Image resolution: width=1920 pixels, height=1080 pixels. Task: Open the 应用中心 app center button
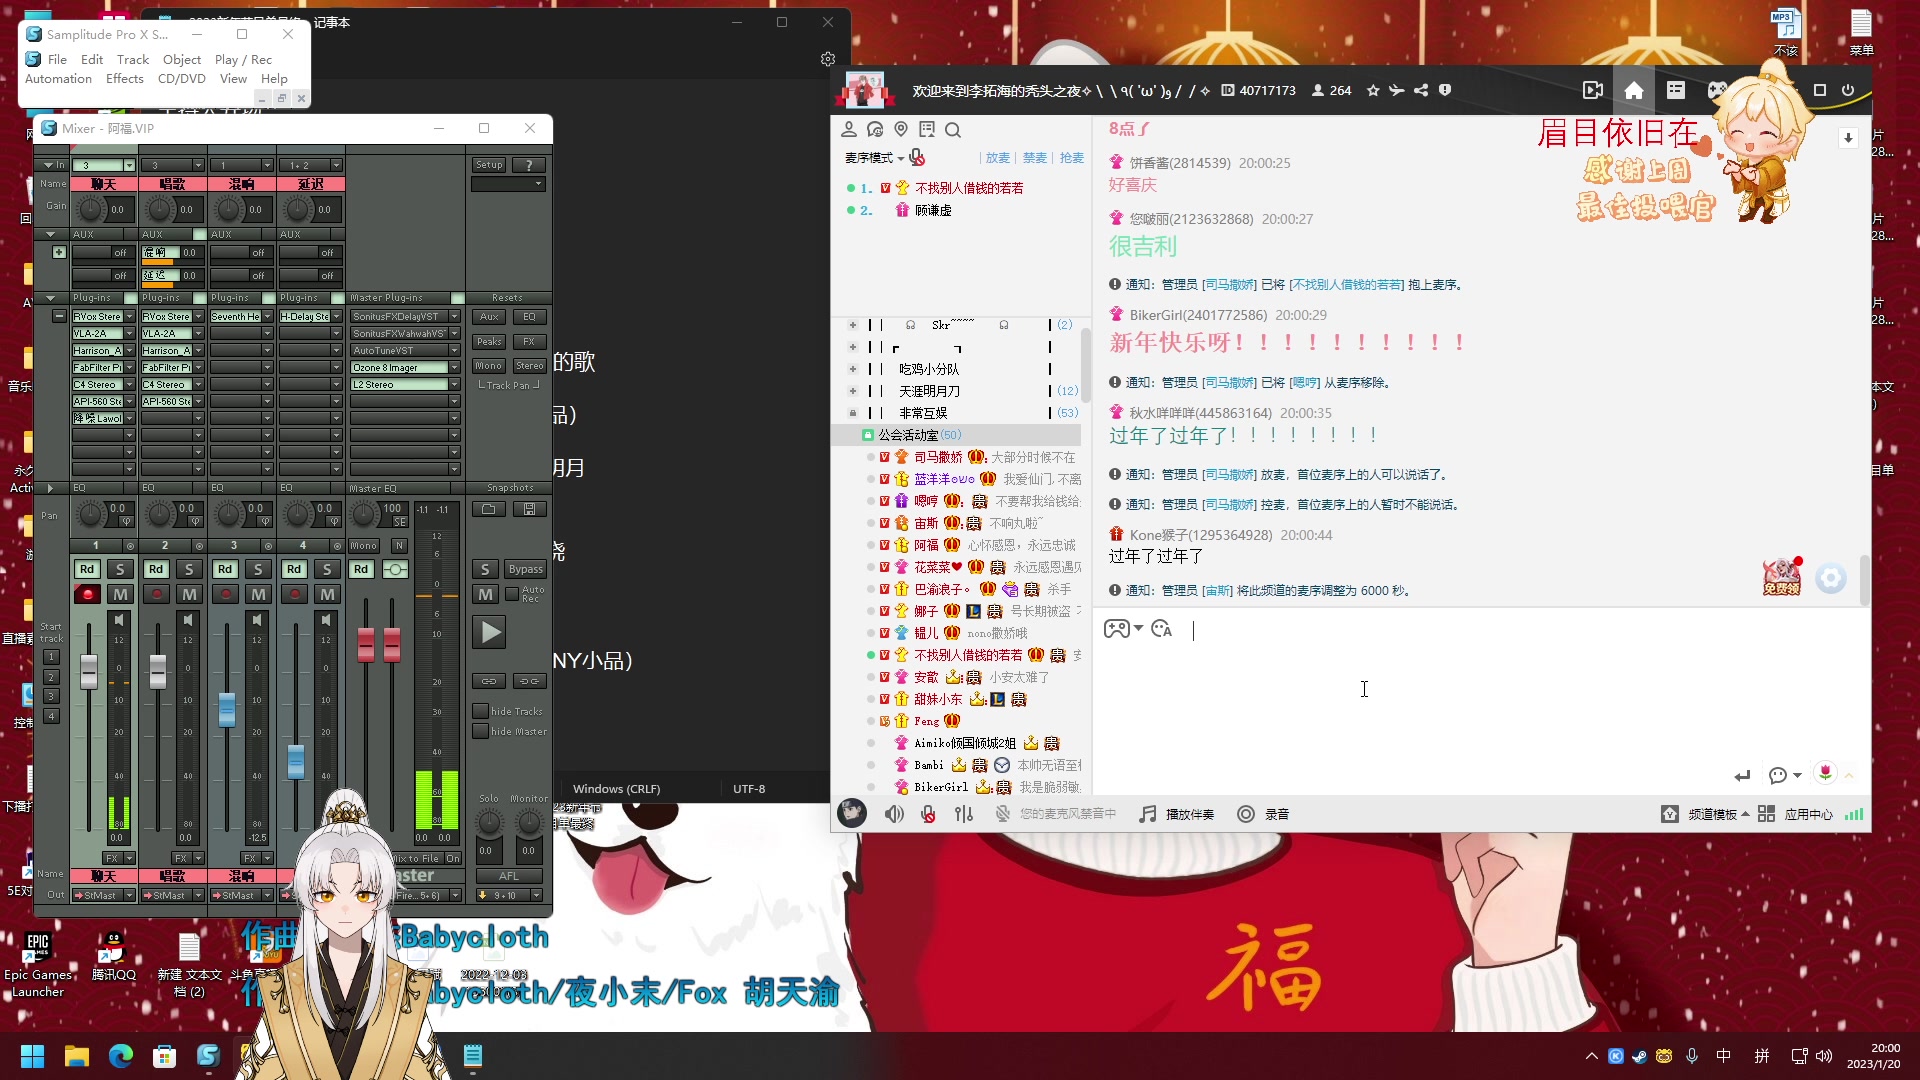(1796, 814)
